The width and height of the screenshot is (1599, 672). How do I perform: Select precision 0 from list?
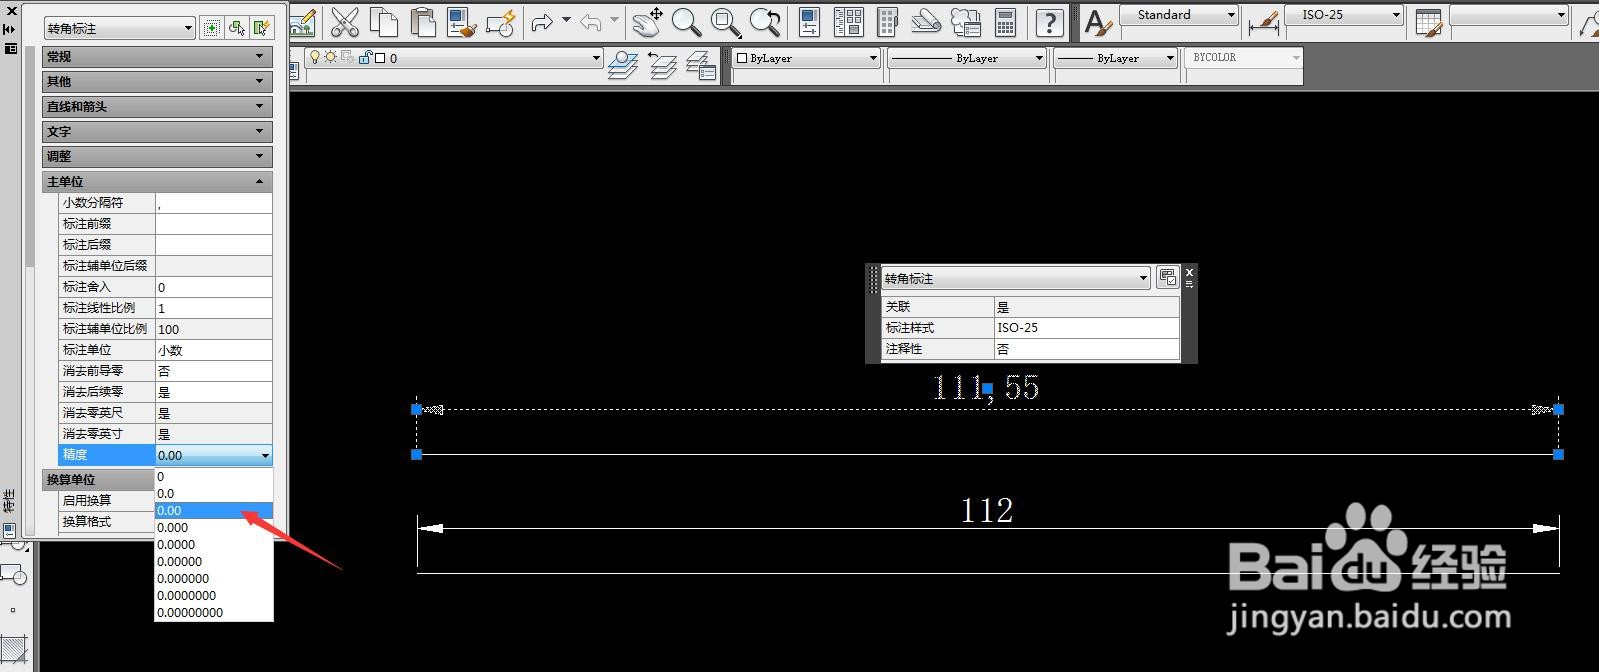coord(214,476)
